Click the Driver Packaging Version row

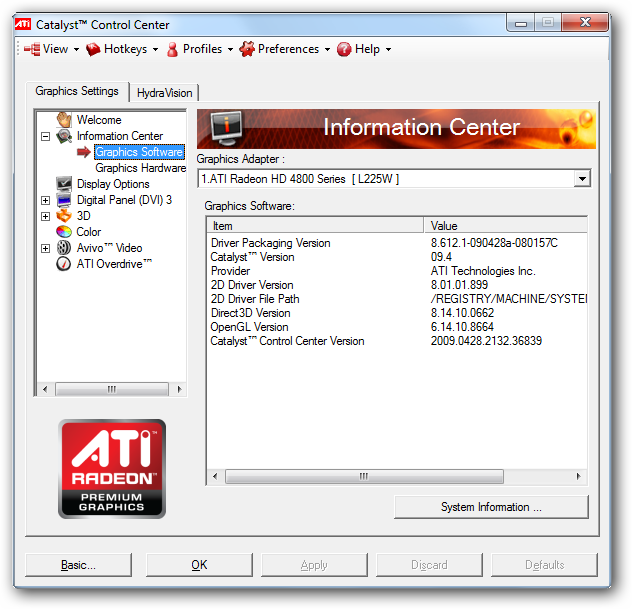(x=397, y=243)
